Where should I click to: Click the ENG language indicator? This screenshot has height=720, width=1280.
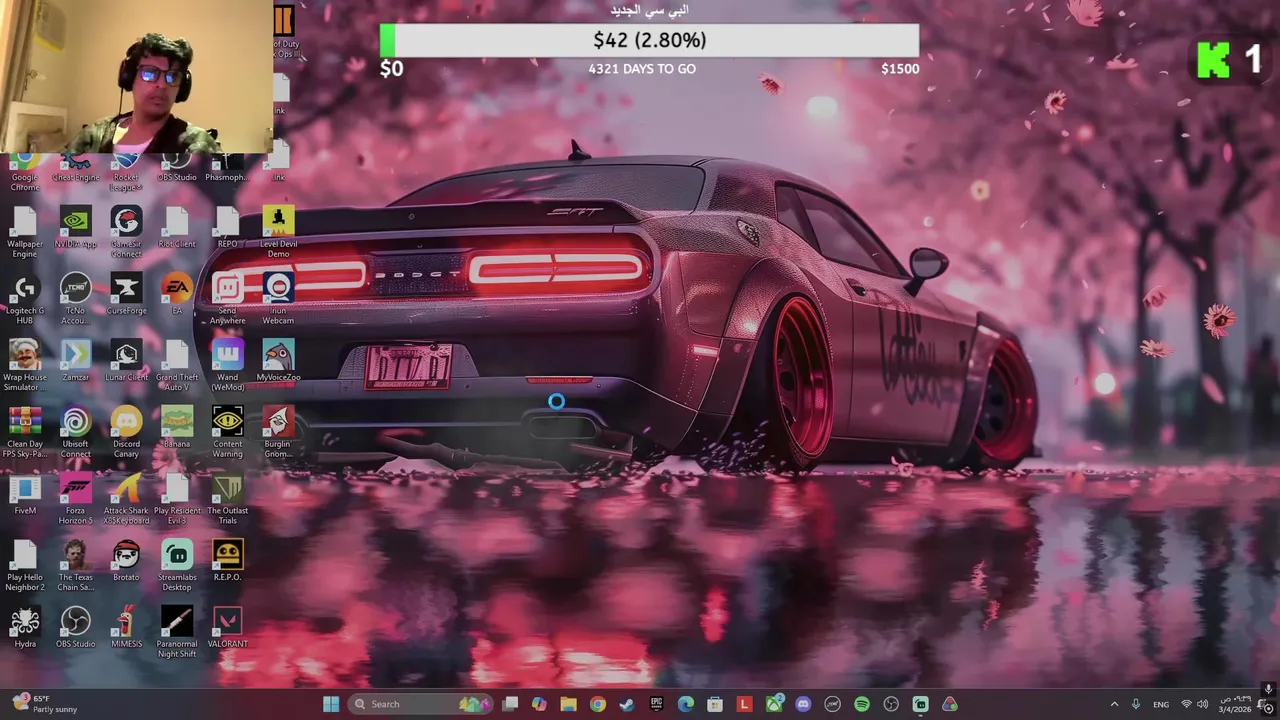click(1161, 704)
